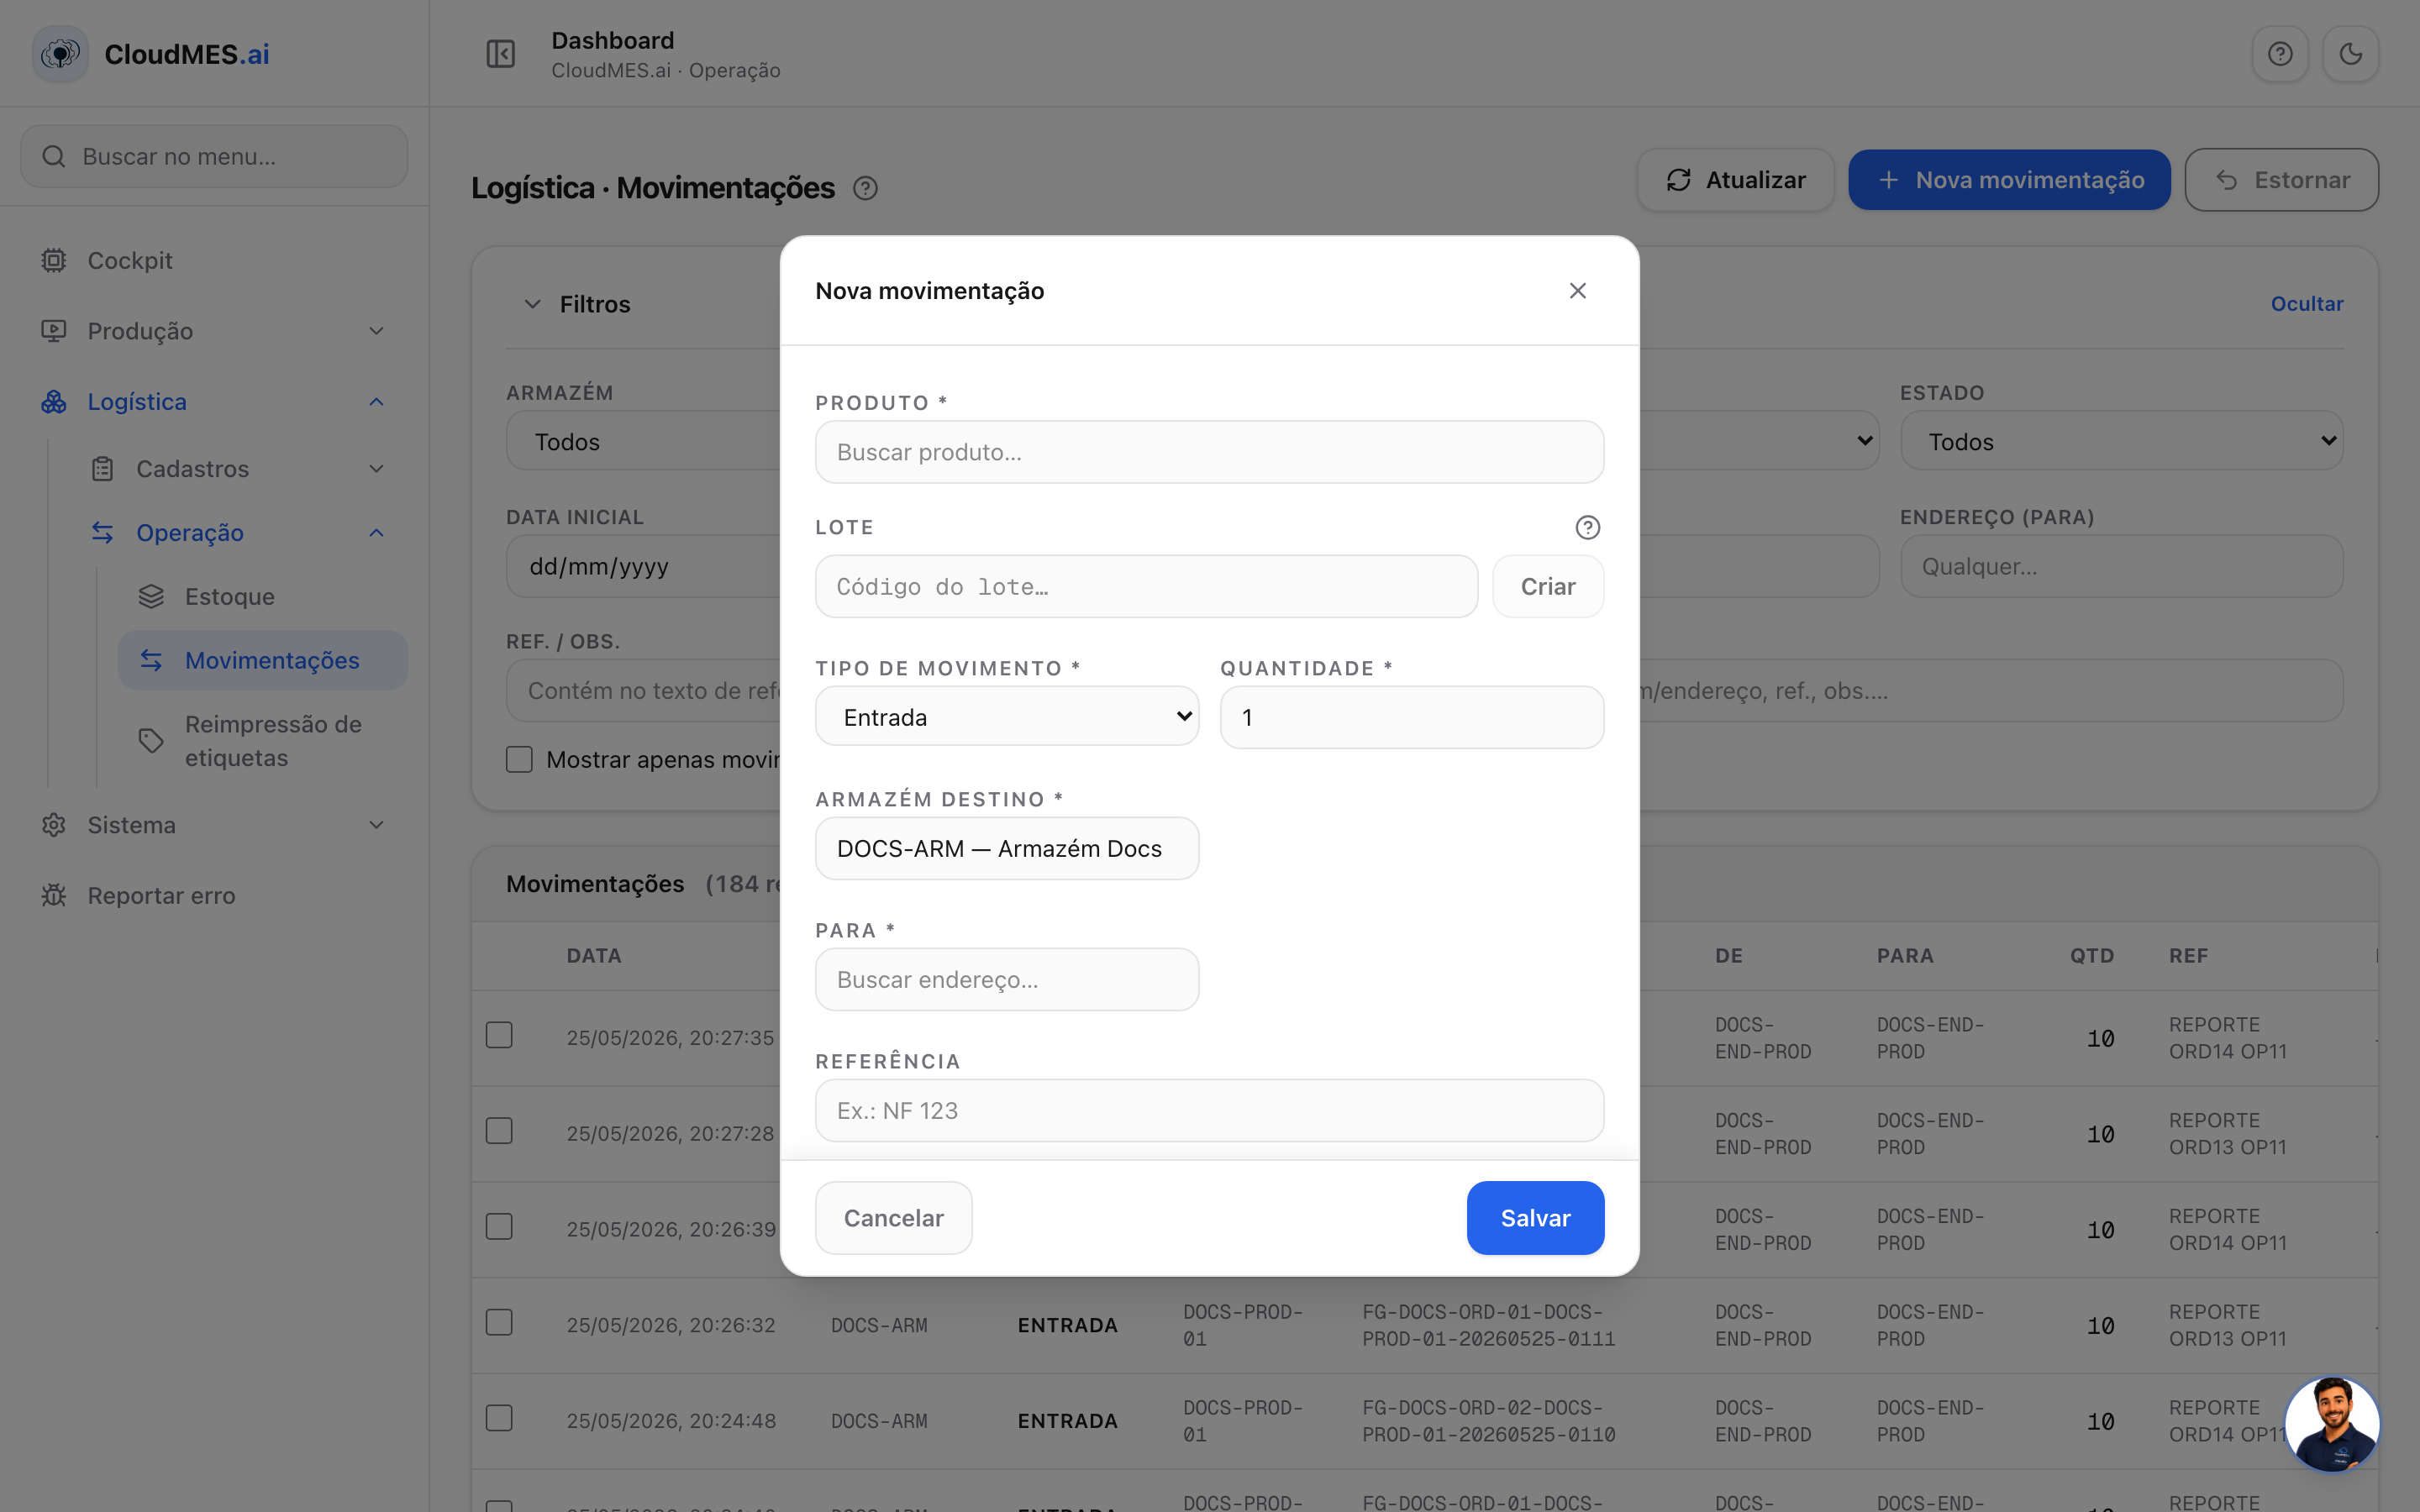Open the Lote help question icon

click(1588, 528)
